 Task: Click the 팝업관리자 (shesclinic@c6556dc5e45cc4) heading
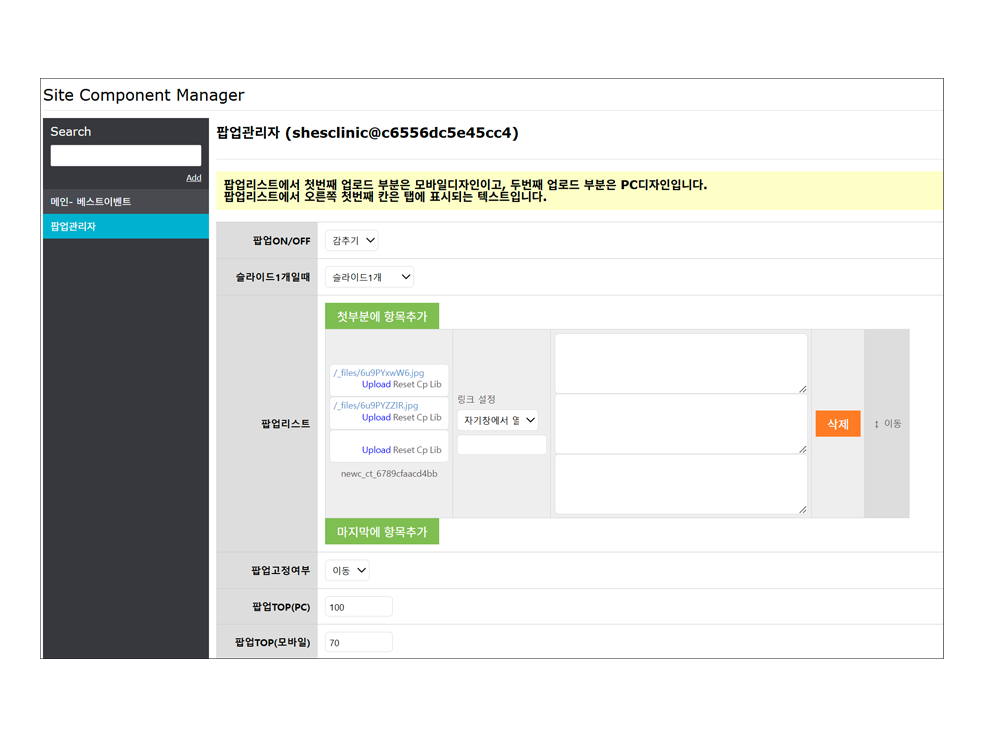coord(367,133)
